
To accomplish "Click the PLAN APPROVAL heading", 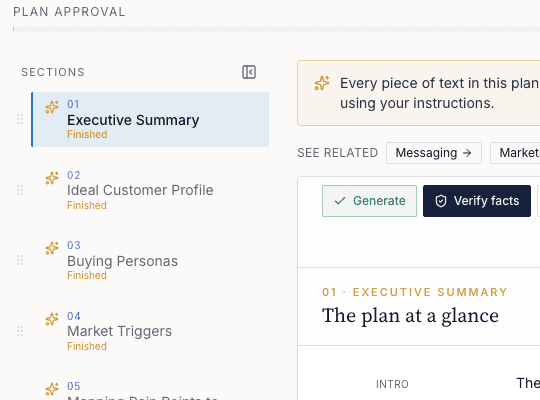I will pos(69,12).
